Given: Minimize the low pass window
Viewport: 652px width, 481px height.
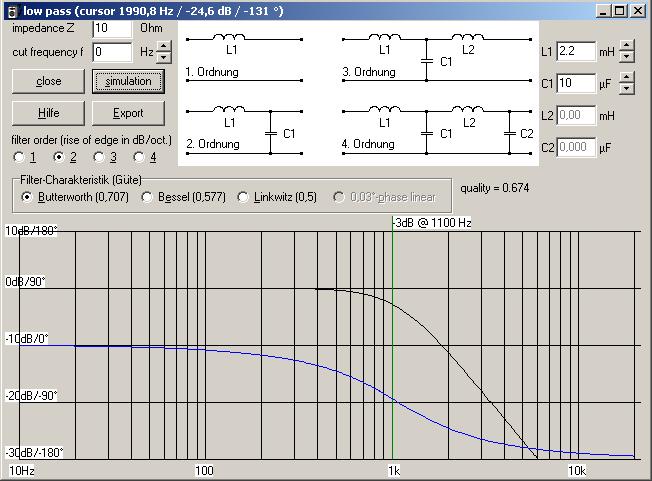Looking at the screenshot, I should click(x=603, y=11).
